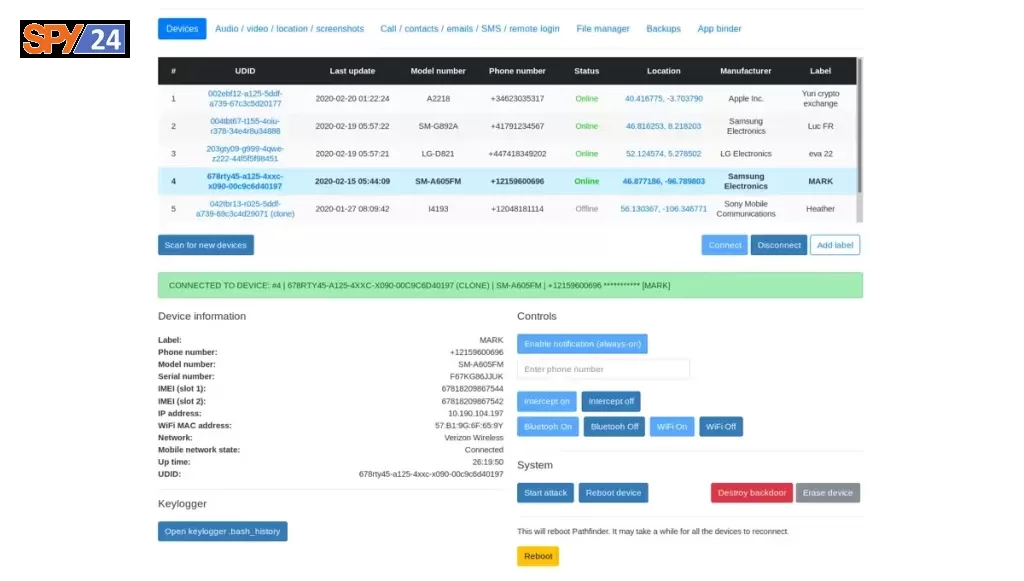Open UDID link starting with 004tbt67
The height and width of the screenshot is (581, 1024).
click(x=245, y=126)
